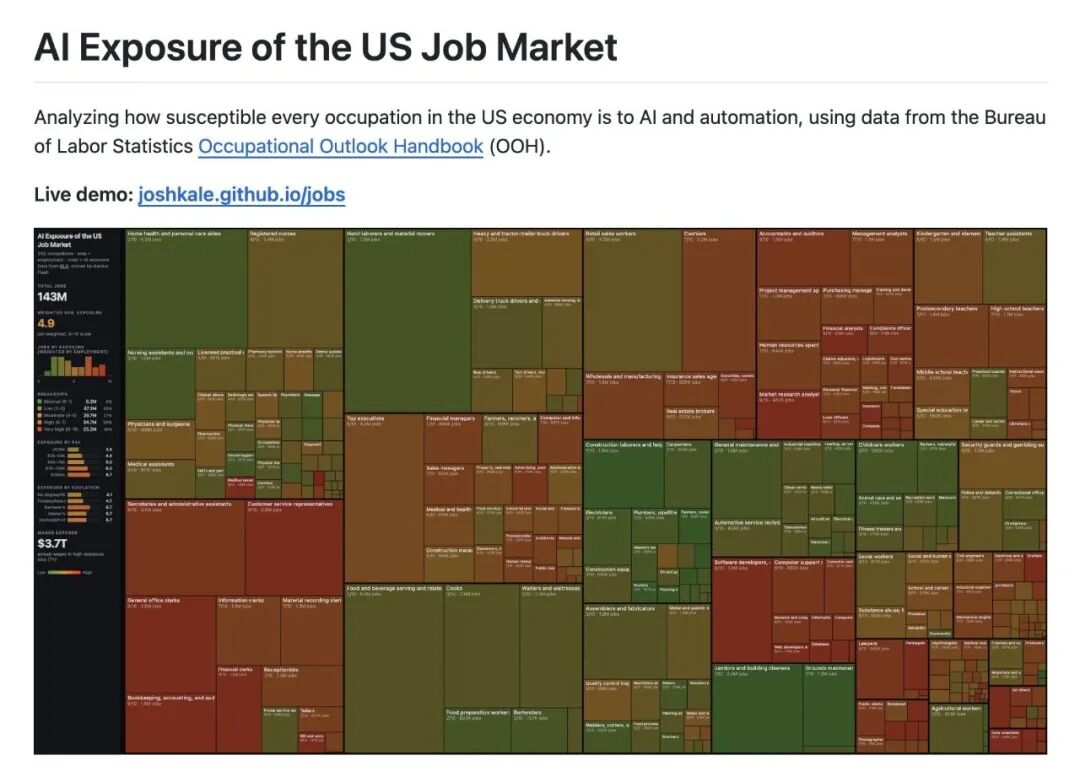Click the Customer service representatives tile
1080x777 pixels.
click(x=294, y=547)
